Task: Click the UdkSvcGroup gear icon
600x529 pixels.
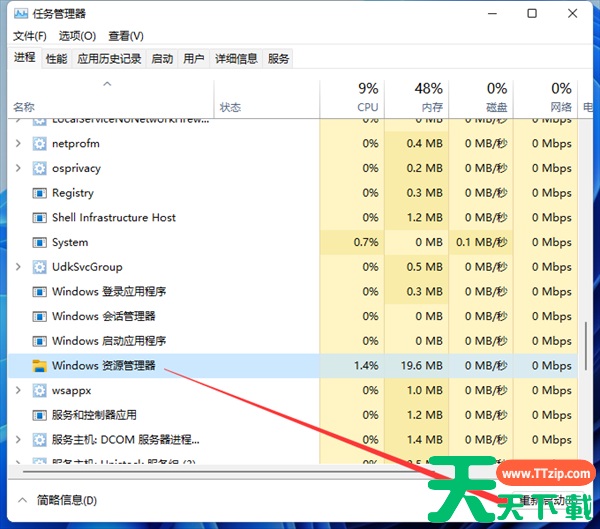Action: pyautogui.click(x=39, y=267)
